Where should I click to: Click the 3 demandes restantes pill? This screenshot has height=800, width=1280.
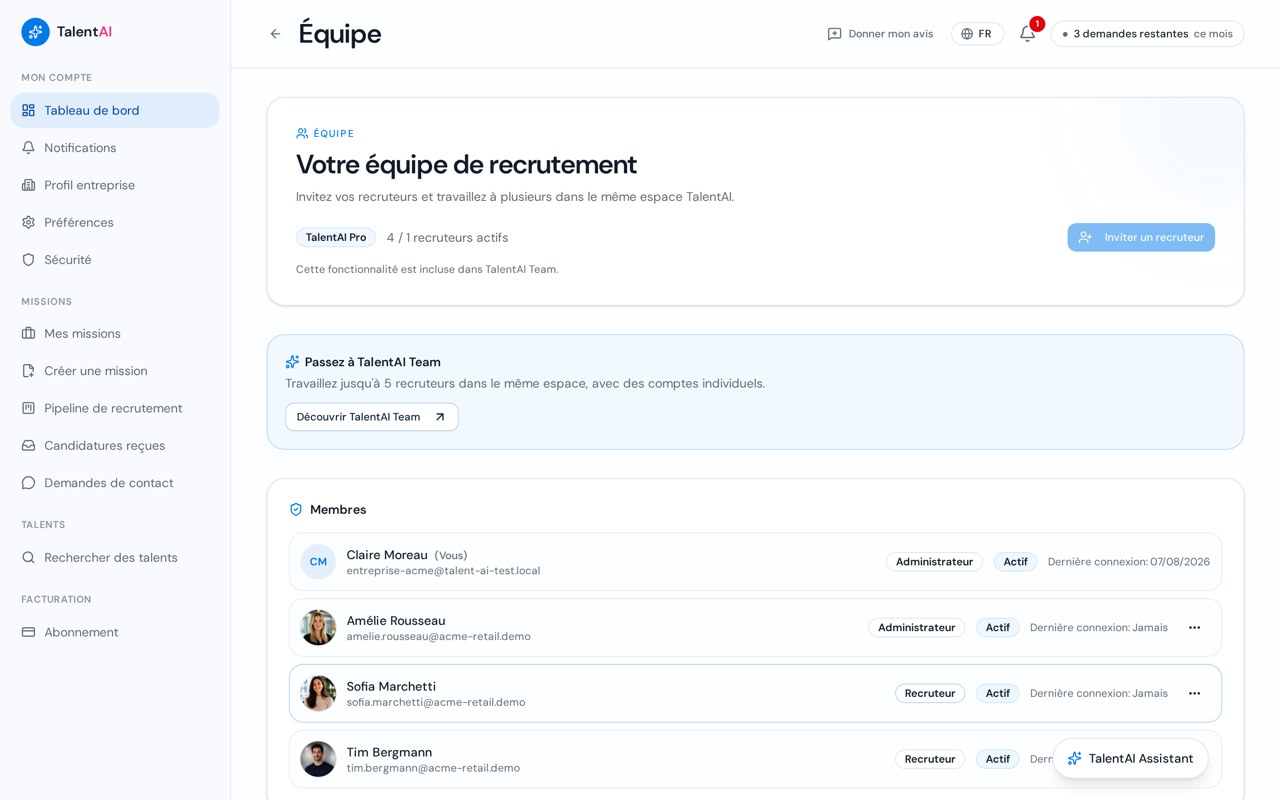(x=1147, y=34)
